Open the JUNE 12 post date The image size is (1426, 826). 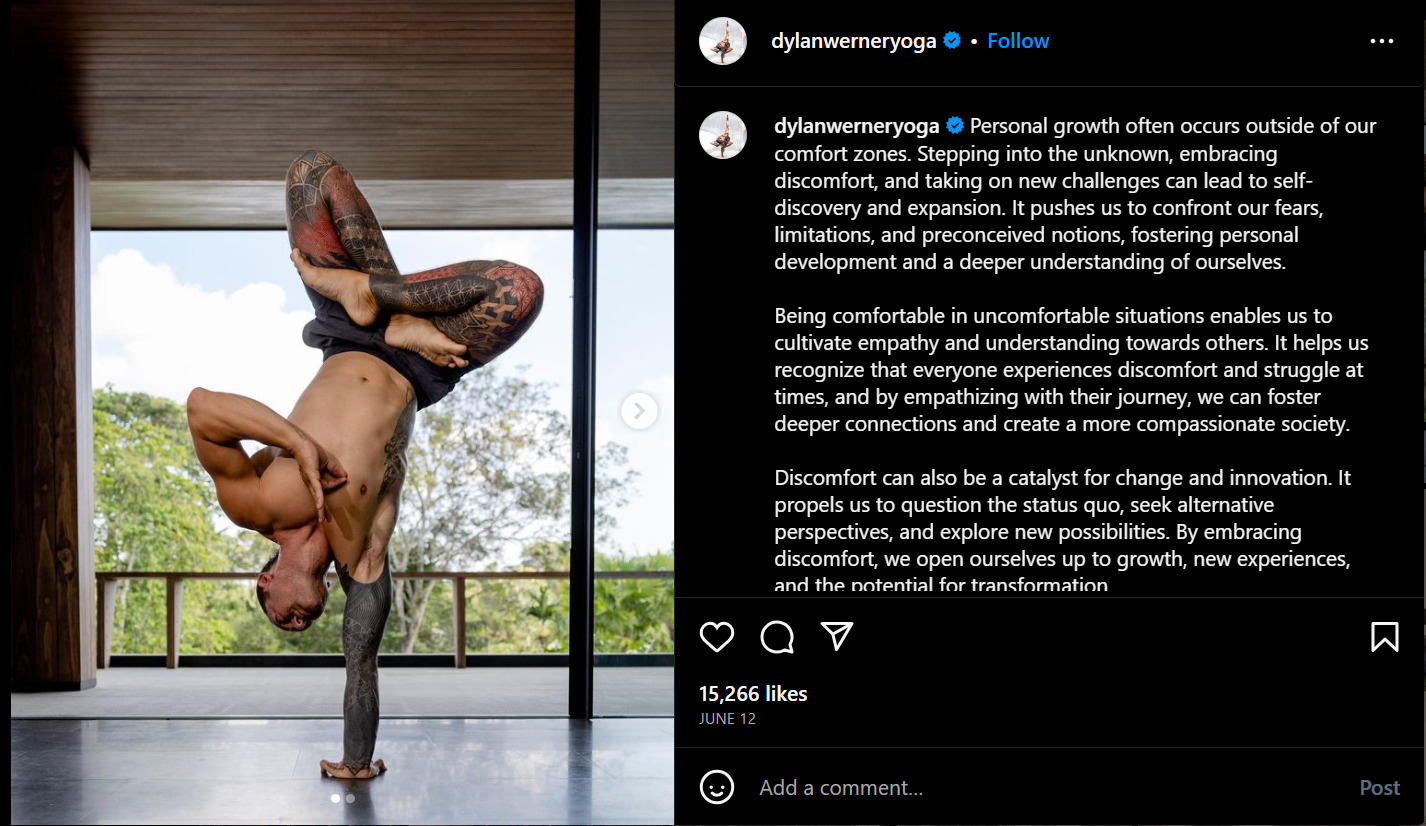pyautogui.click(x=727, y=719)
